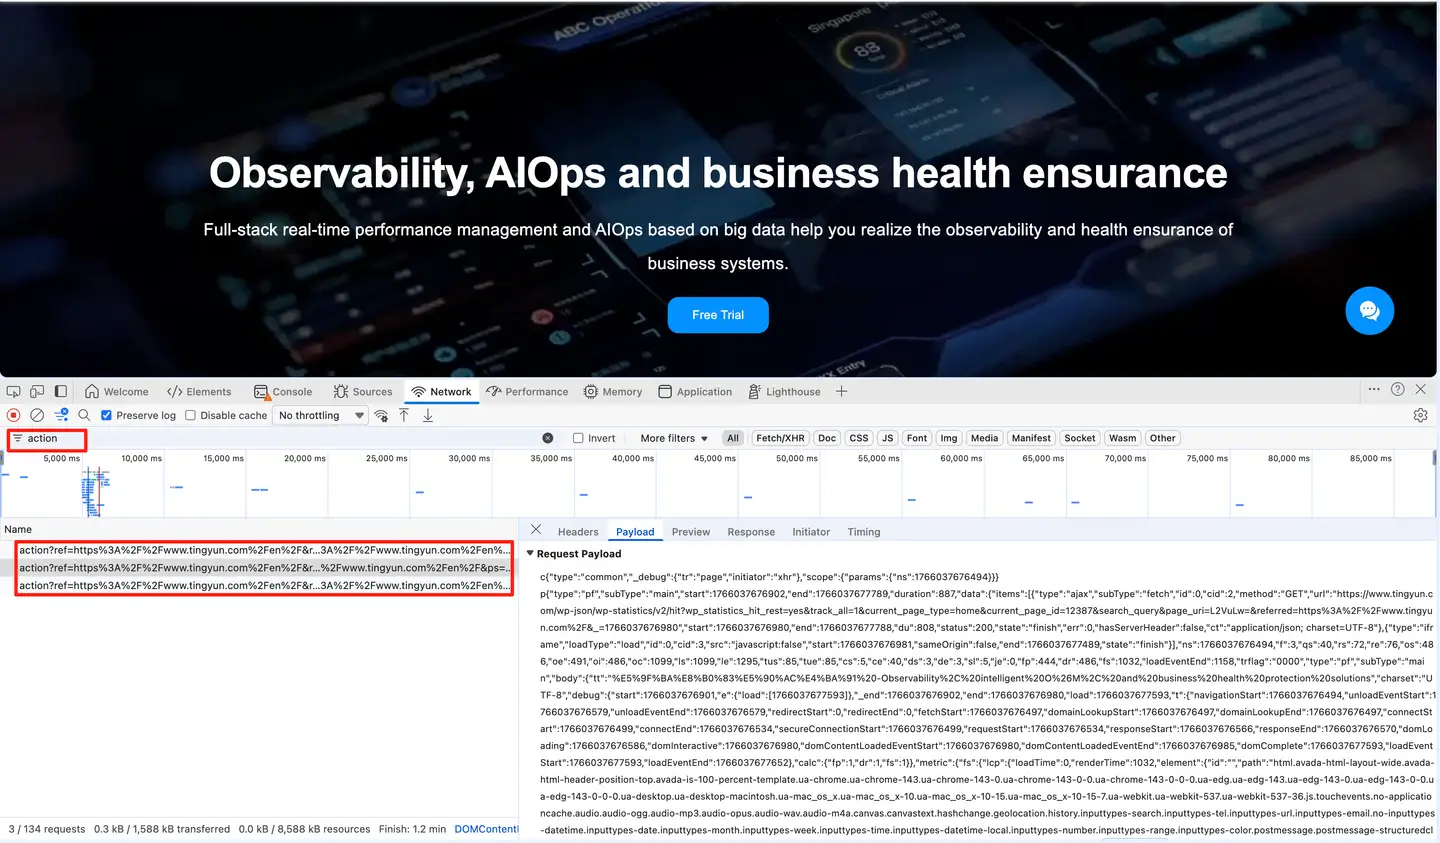Uncheck the Preserve log checkbox
1440x843 pixels.
(107, 416)
